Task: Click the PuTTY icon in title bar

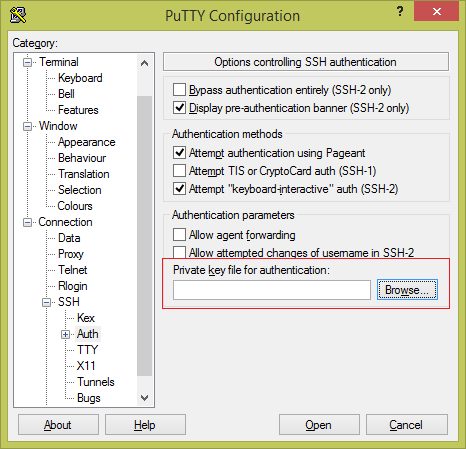Action: (18, 15)
